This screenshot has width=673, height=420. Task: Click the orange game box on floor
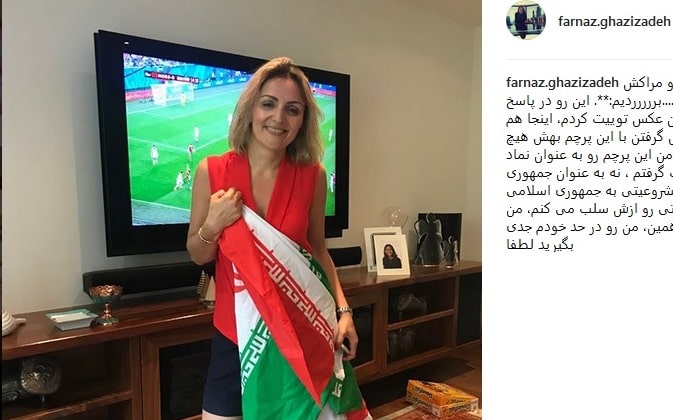pos(442,397)
